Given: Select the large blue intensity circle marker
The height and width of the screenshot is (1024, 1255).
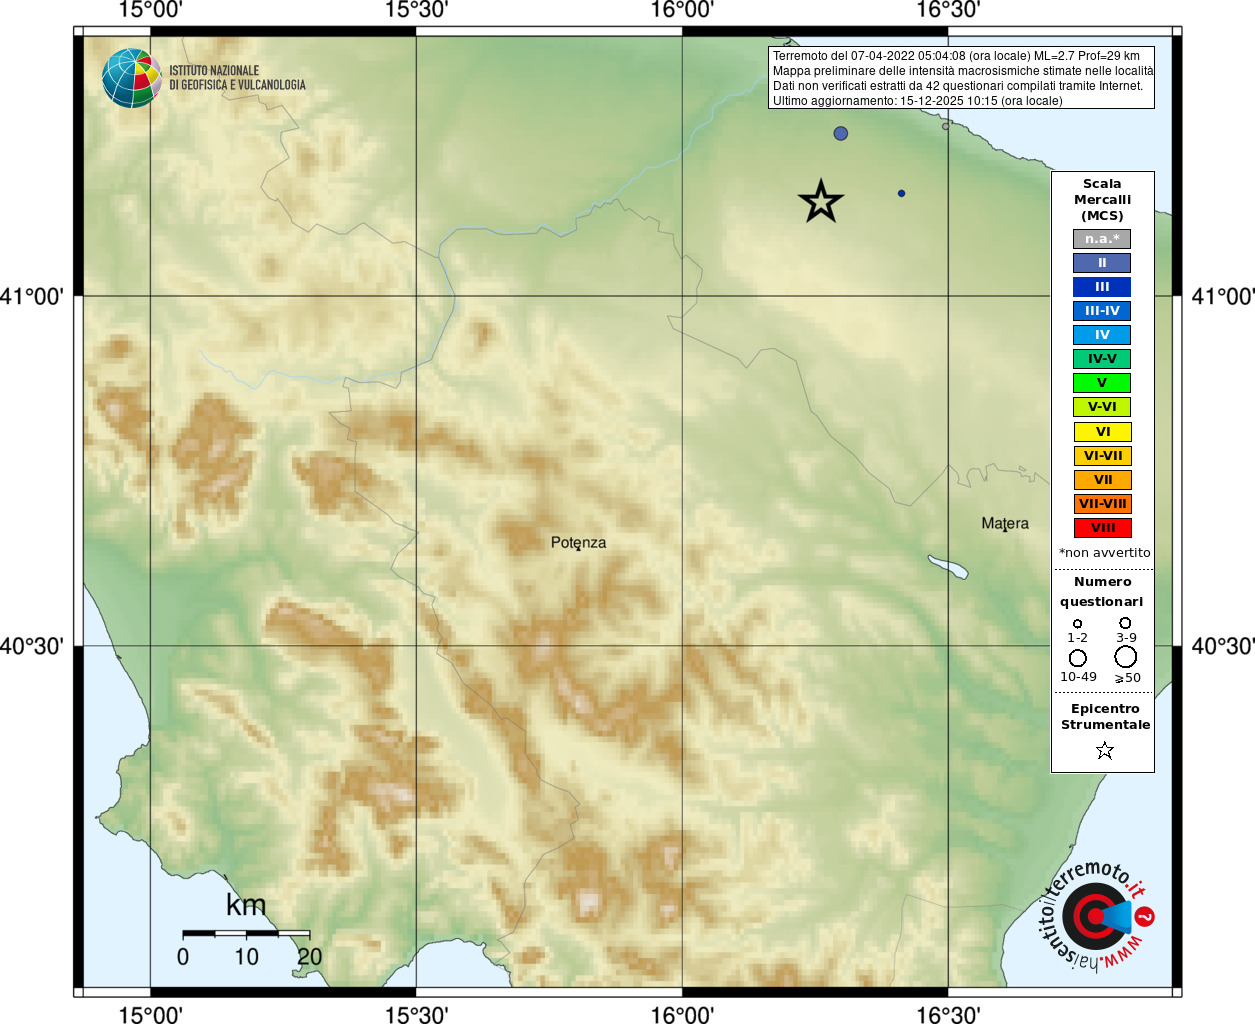Looking at the screenshot, I should tap(841, 133).
